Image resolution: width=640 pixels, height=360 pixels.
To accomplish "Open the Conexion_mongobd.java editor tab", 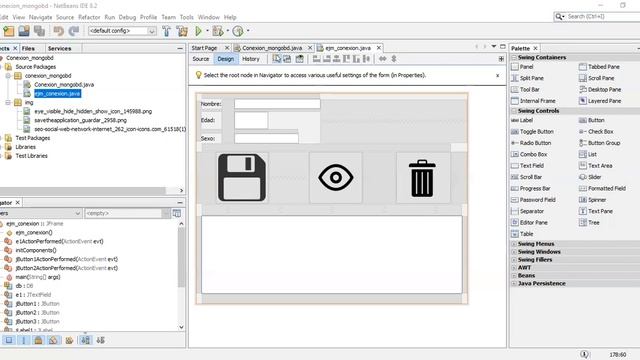I will coord(272,48).
